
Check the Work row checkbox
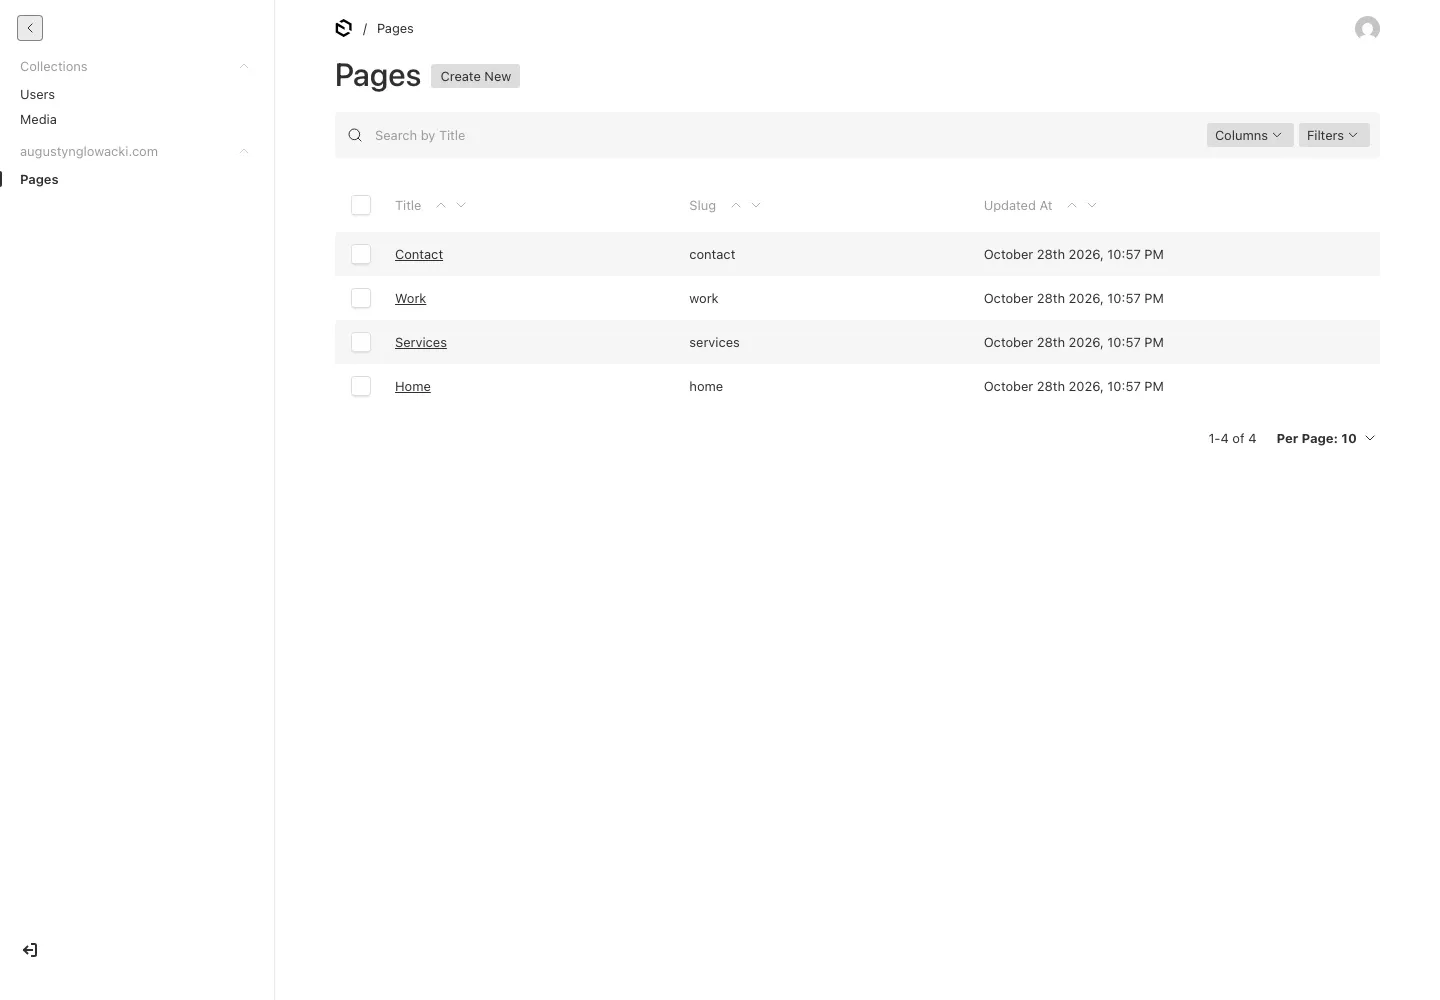point(361,298)
